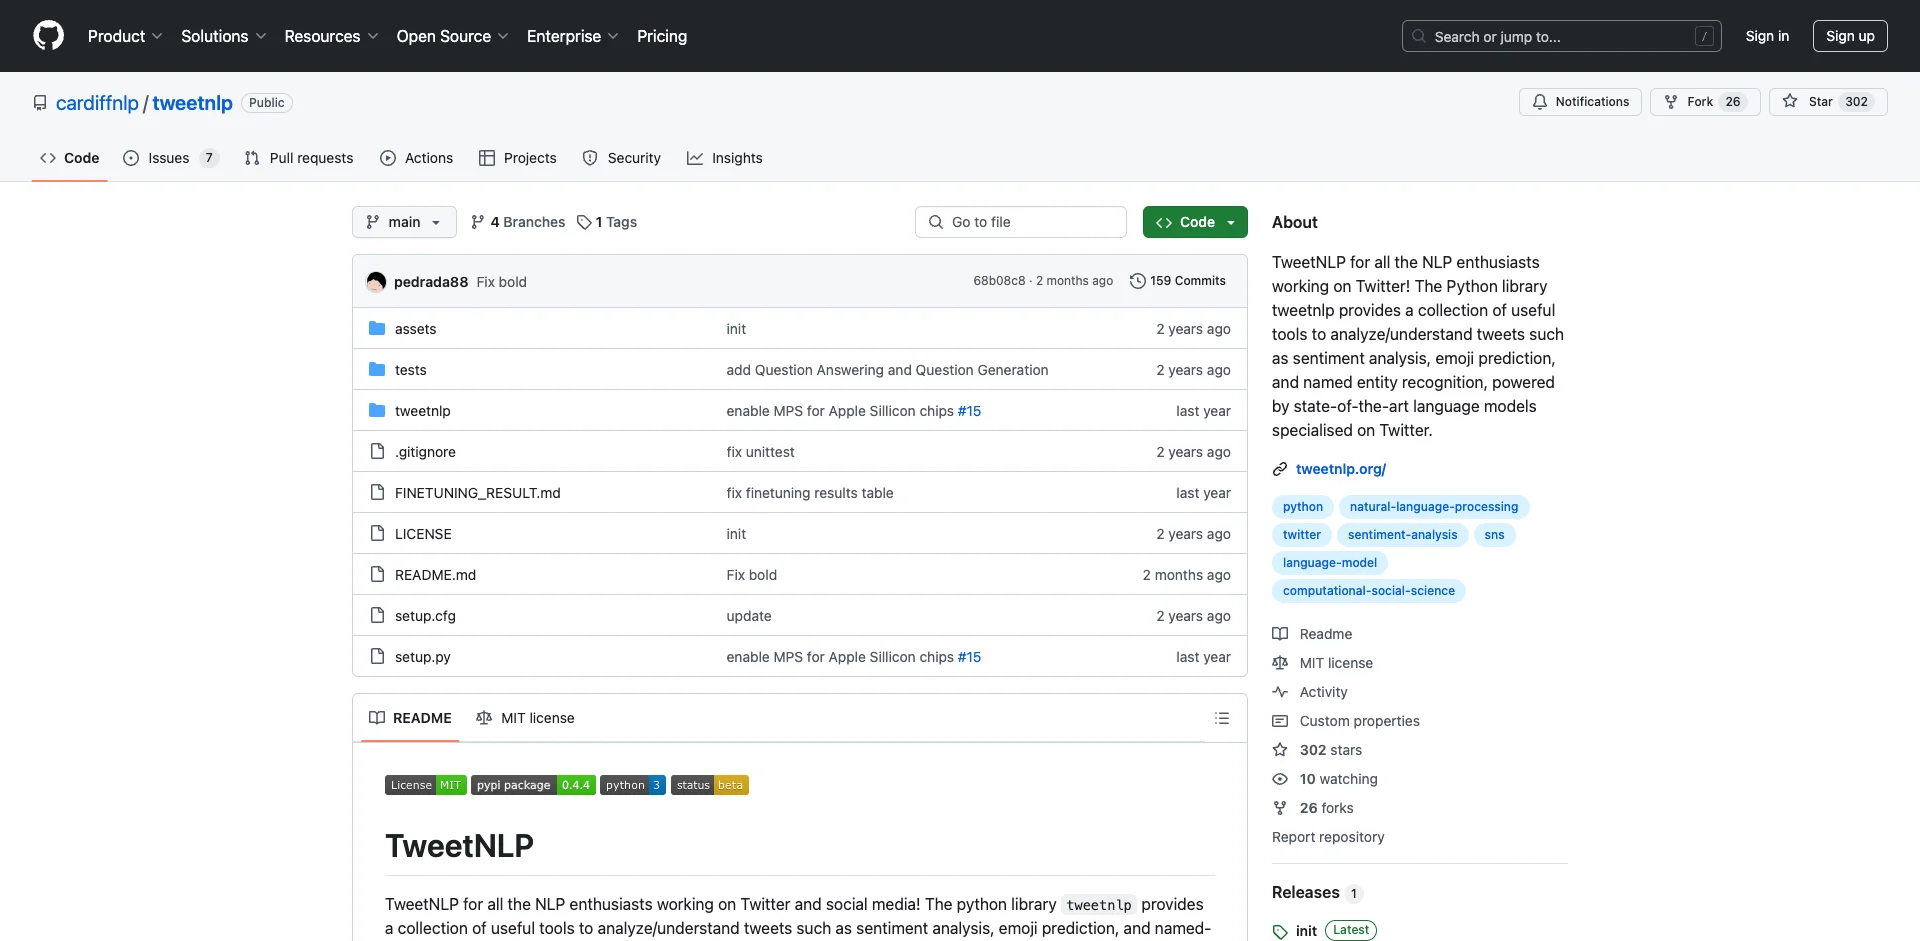1920x941 pixels.
Task: Open the setup.py file
Action: (x=423, y=657)
